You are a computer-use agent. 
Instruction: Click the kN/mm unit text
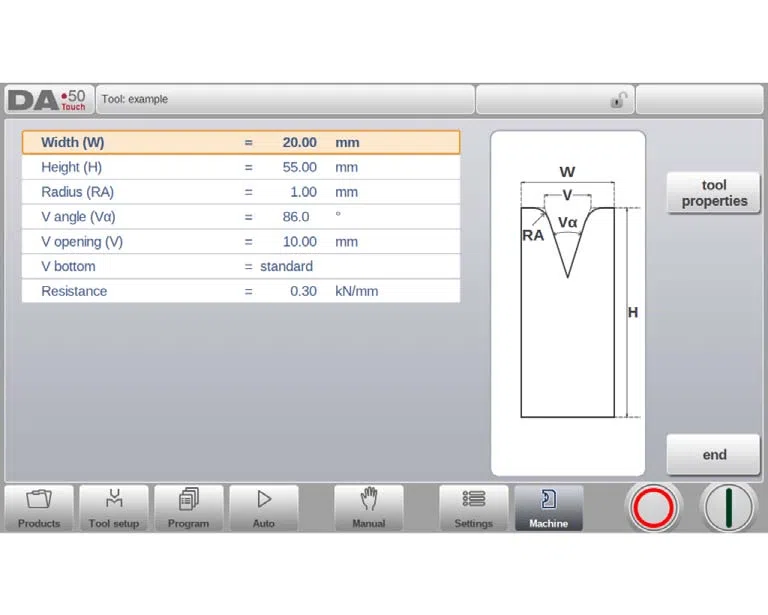[x=357, y=291]
